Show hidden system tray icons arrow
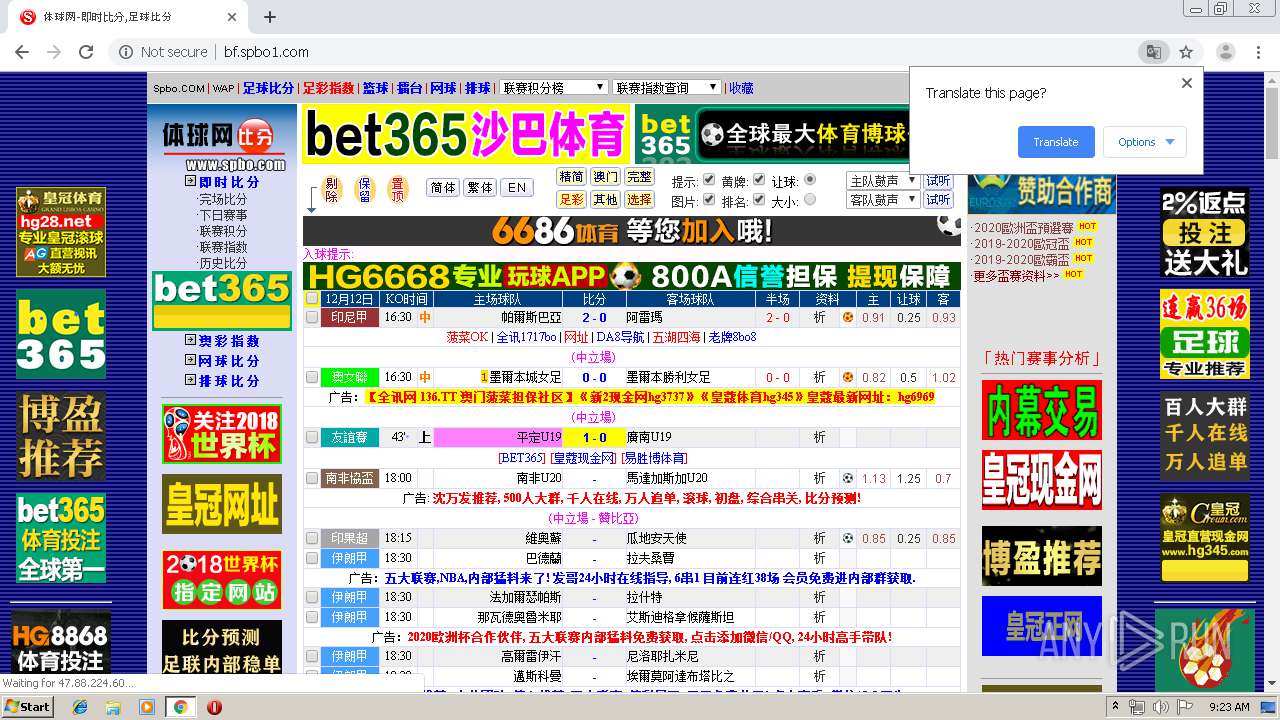Image resolution: width=1280 pixels, height=720 pixels. tap(1116, 707)
